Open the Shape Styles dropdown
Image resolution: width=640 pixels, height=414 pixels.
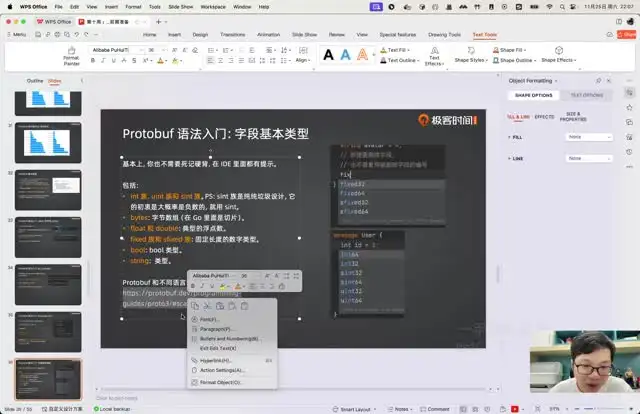[468, 60]
